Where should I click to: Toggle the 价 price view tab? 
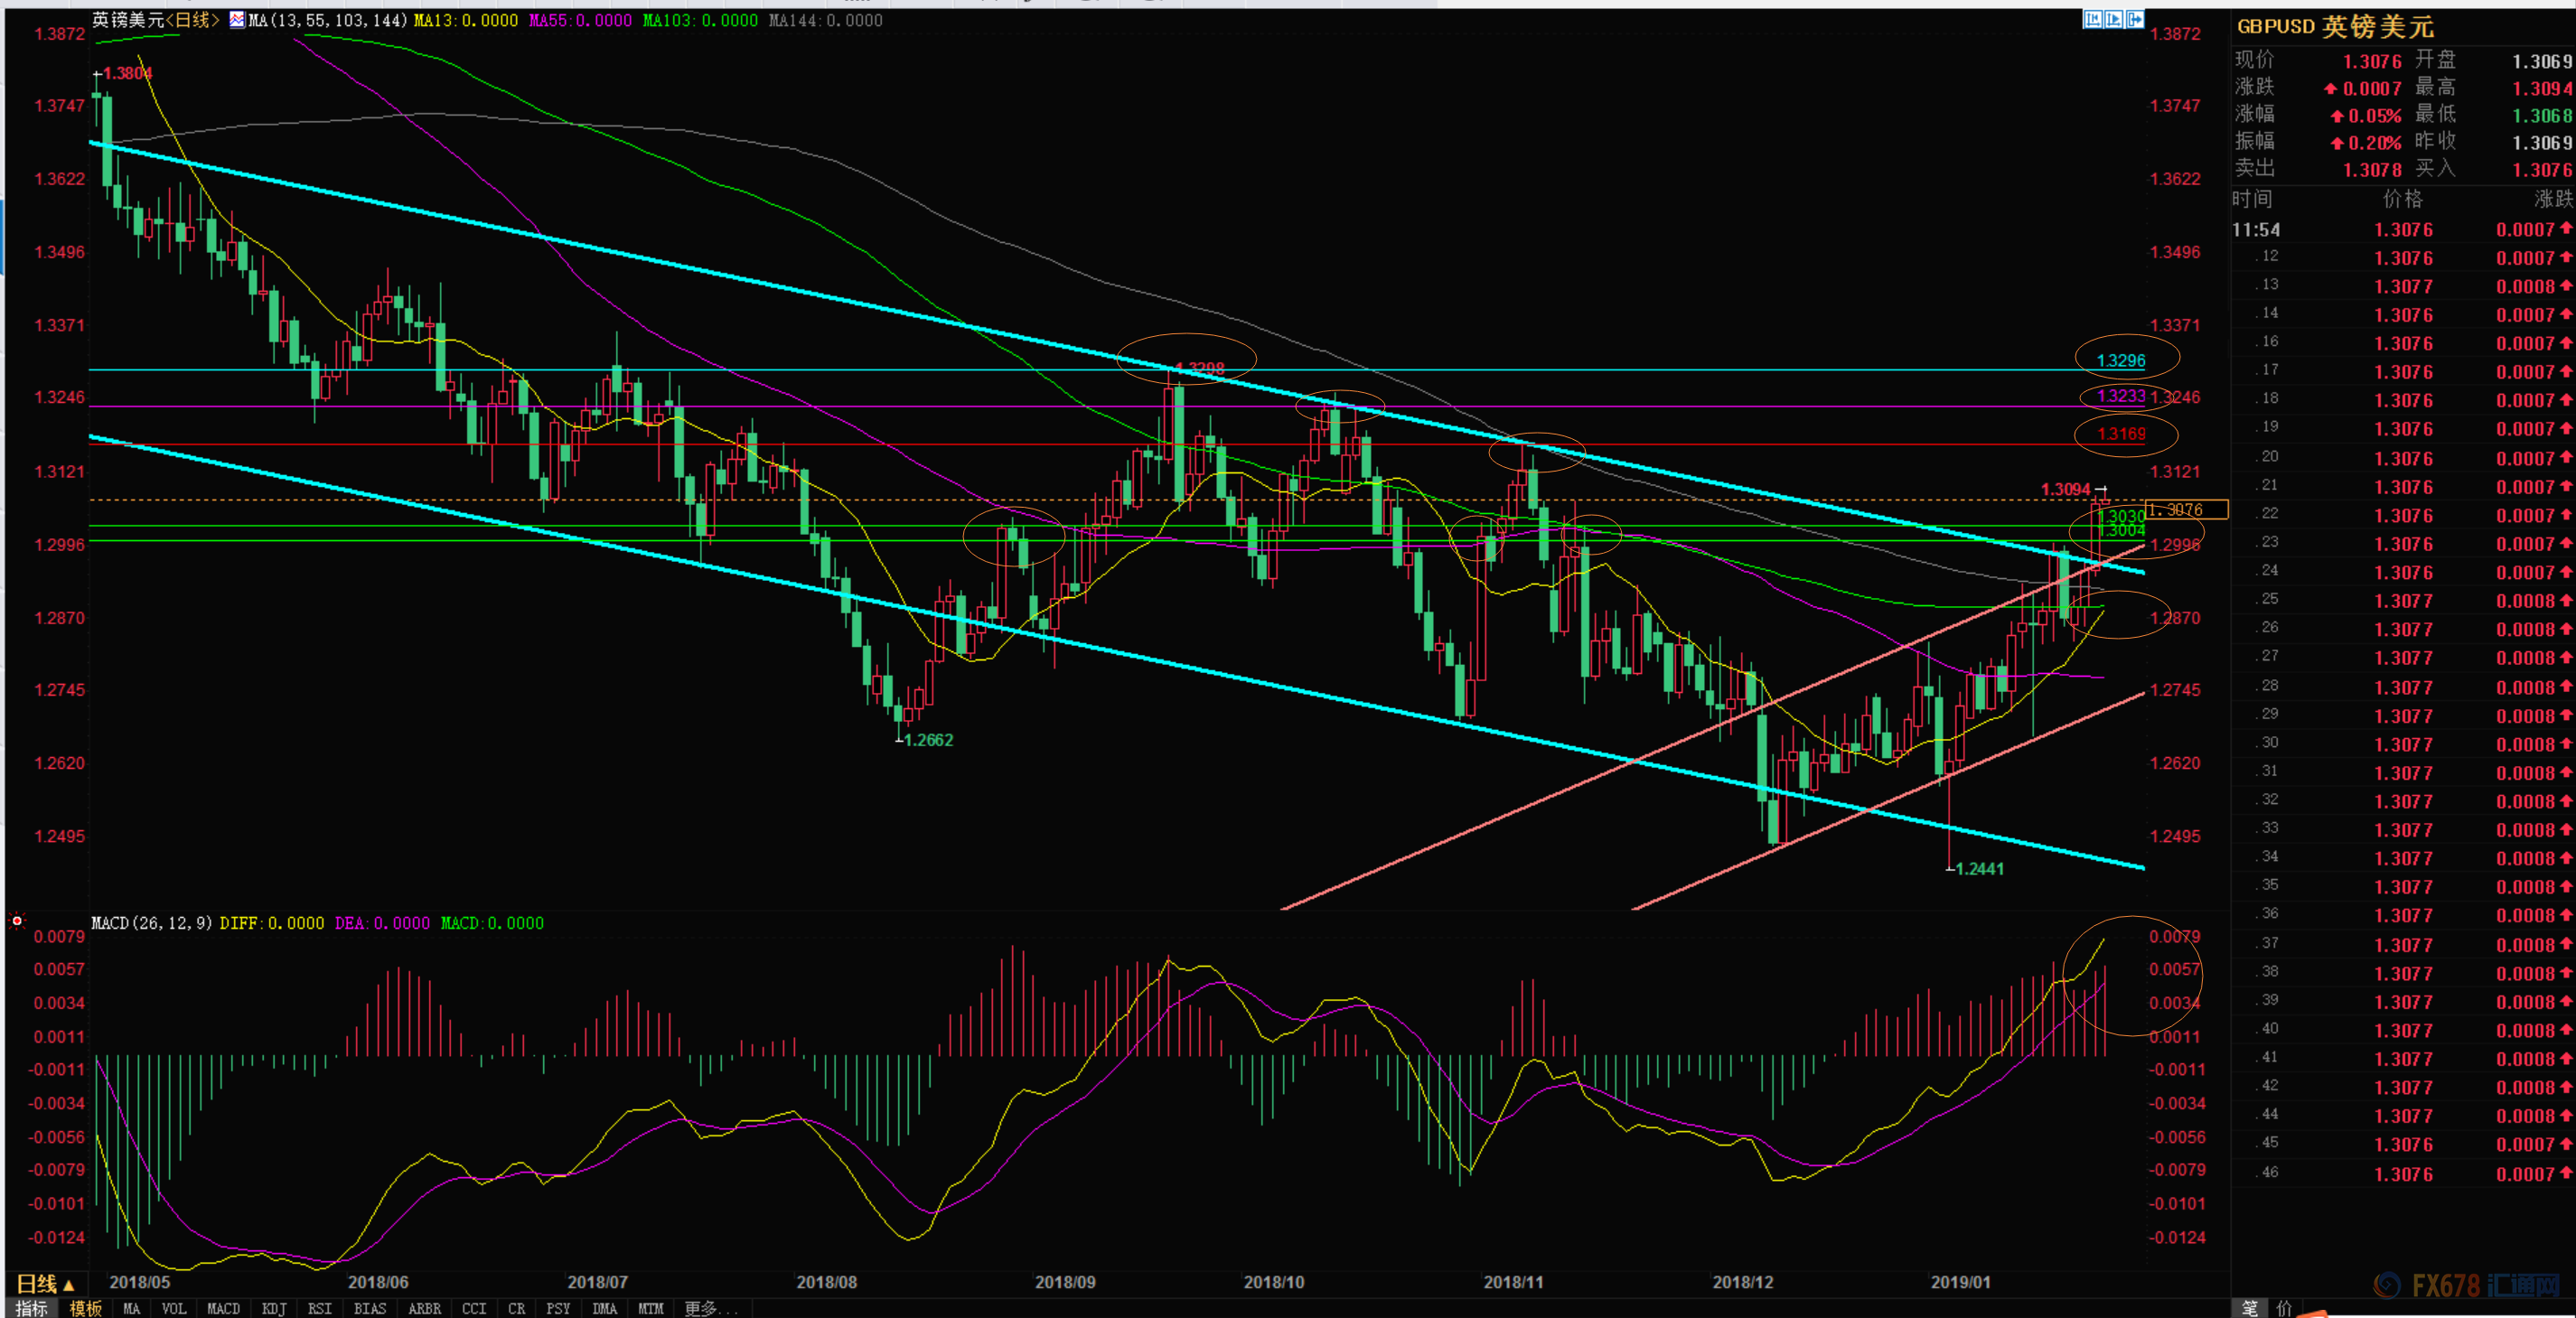click(2284, 1308)
